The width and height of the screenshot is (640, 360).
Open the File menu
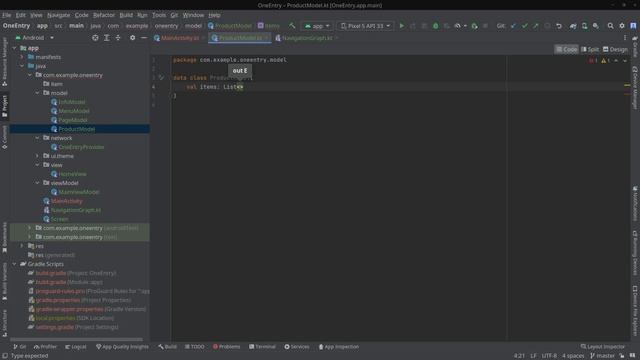point(7,15)
